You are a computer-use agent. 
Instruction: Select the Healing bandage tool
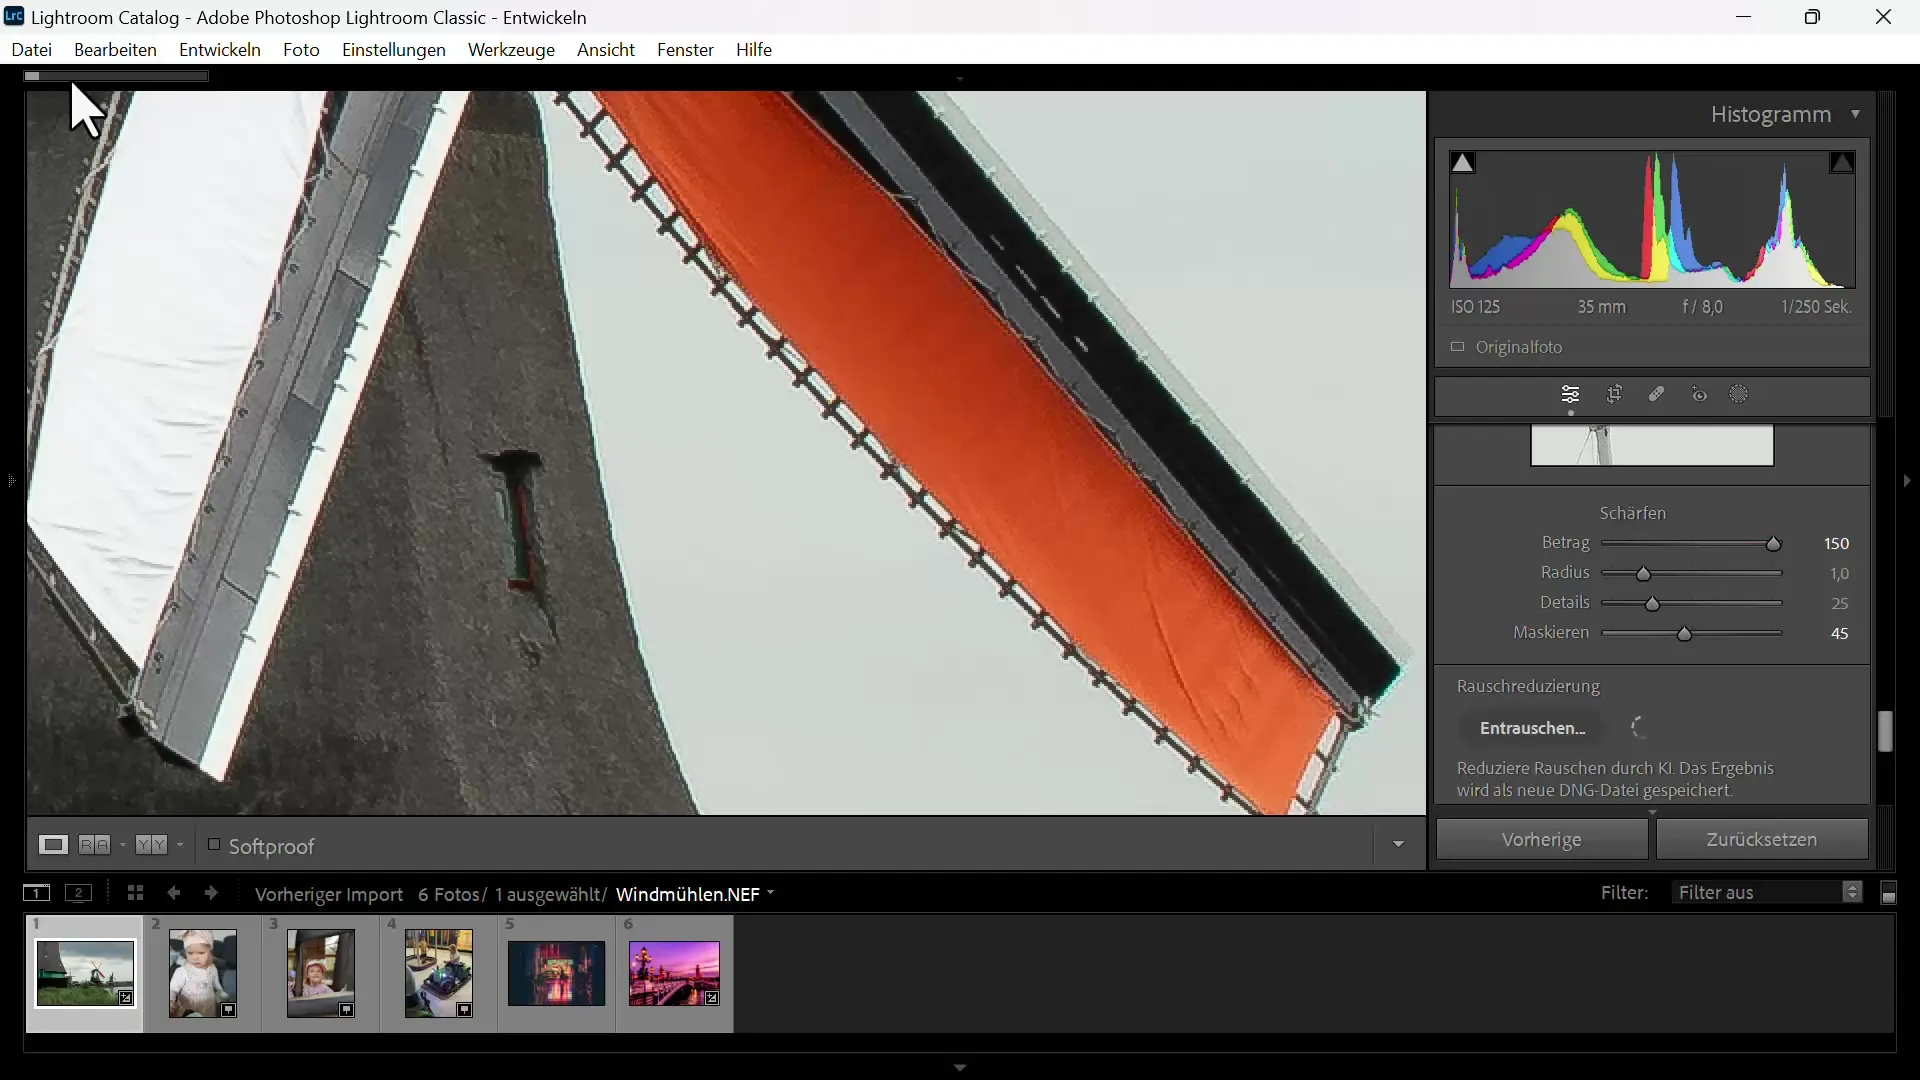1657,395
